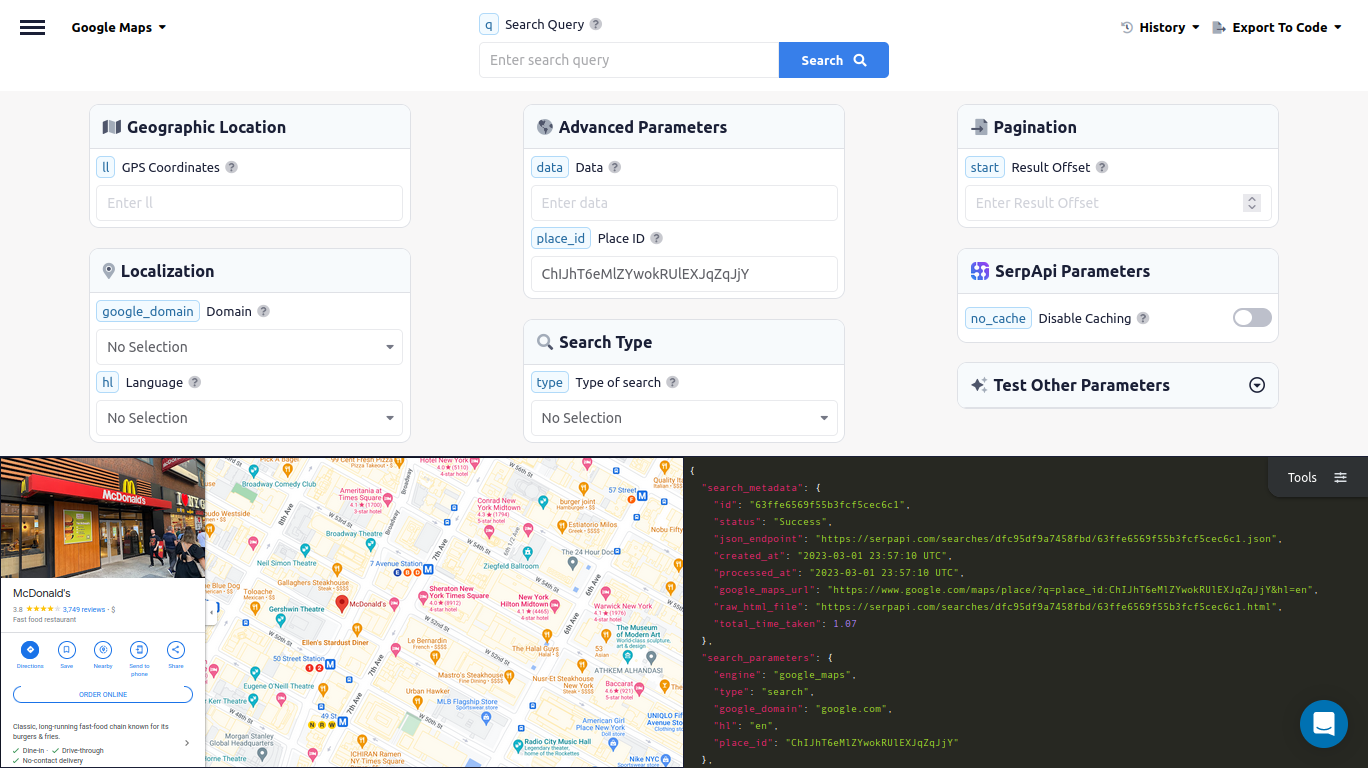Open the History menu
The height and width of the screenshot is (768, 1368).
coord(1160,27)
